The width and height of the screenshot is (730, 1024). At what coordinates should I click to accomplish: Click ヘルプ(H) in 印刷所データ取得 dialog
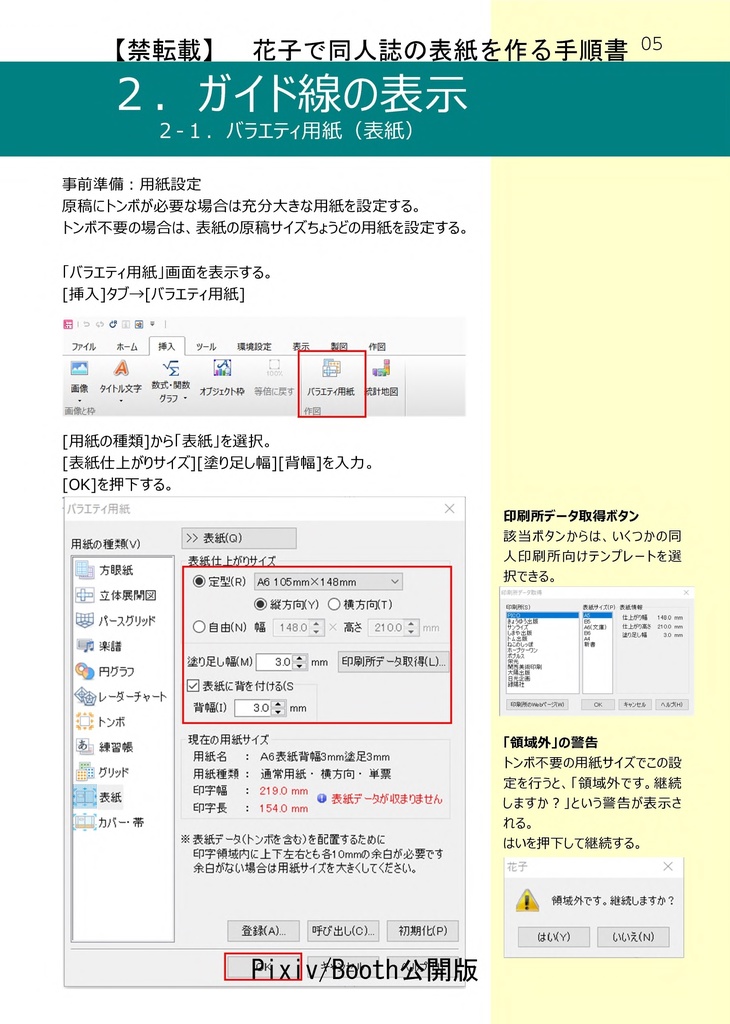tap(672, 705)
